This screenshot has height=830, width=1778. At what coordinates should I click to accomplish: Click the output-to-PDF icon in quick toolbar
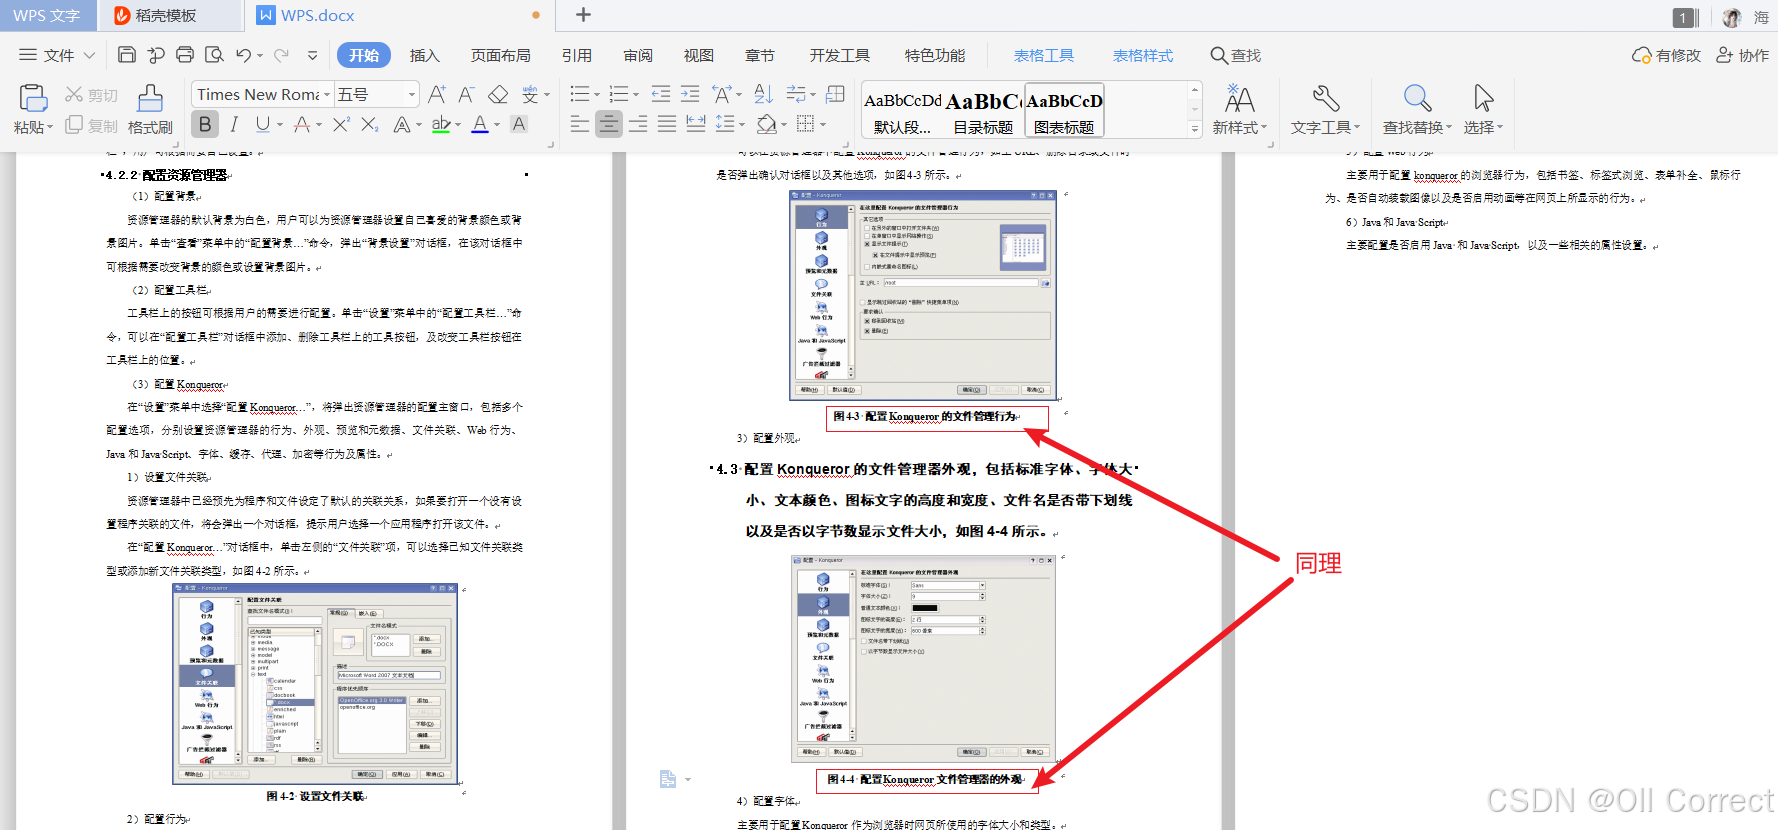point(156,55)
